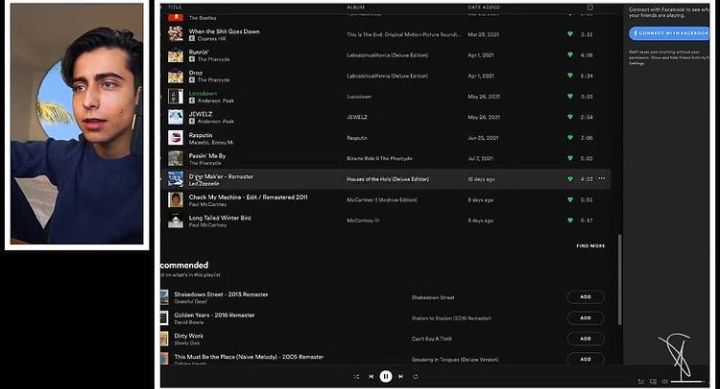Viewport: 720px width, 389px height.
Task: Add Shakedown Street to the playlist
Action: point(585,297)
